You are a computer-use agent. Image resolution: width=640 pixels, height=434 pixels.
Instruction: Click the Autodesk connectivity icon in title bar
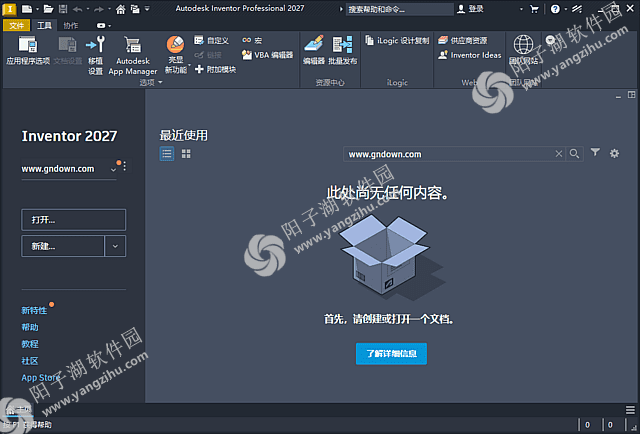[x=576, y=9]
